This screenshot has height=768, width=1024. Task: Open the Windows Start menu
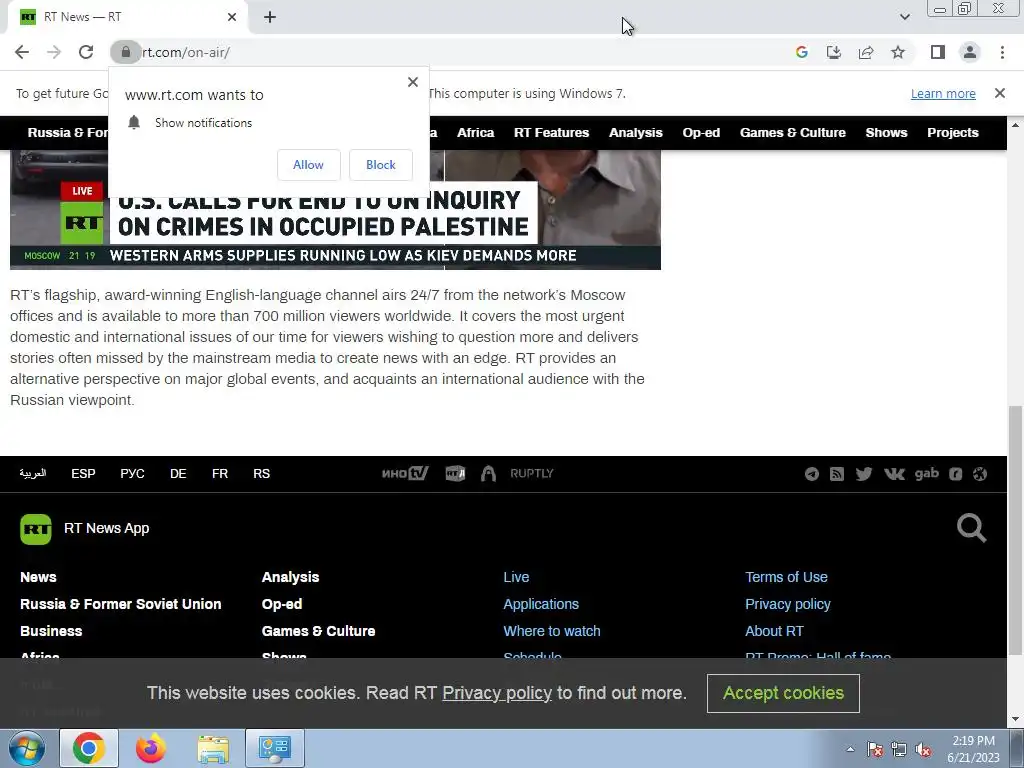tap(27, 748)
